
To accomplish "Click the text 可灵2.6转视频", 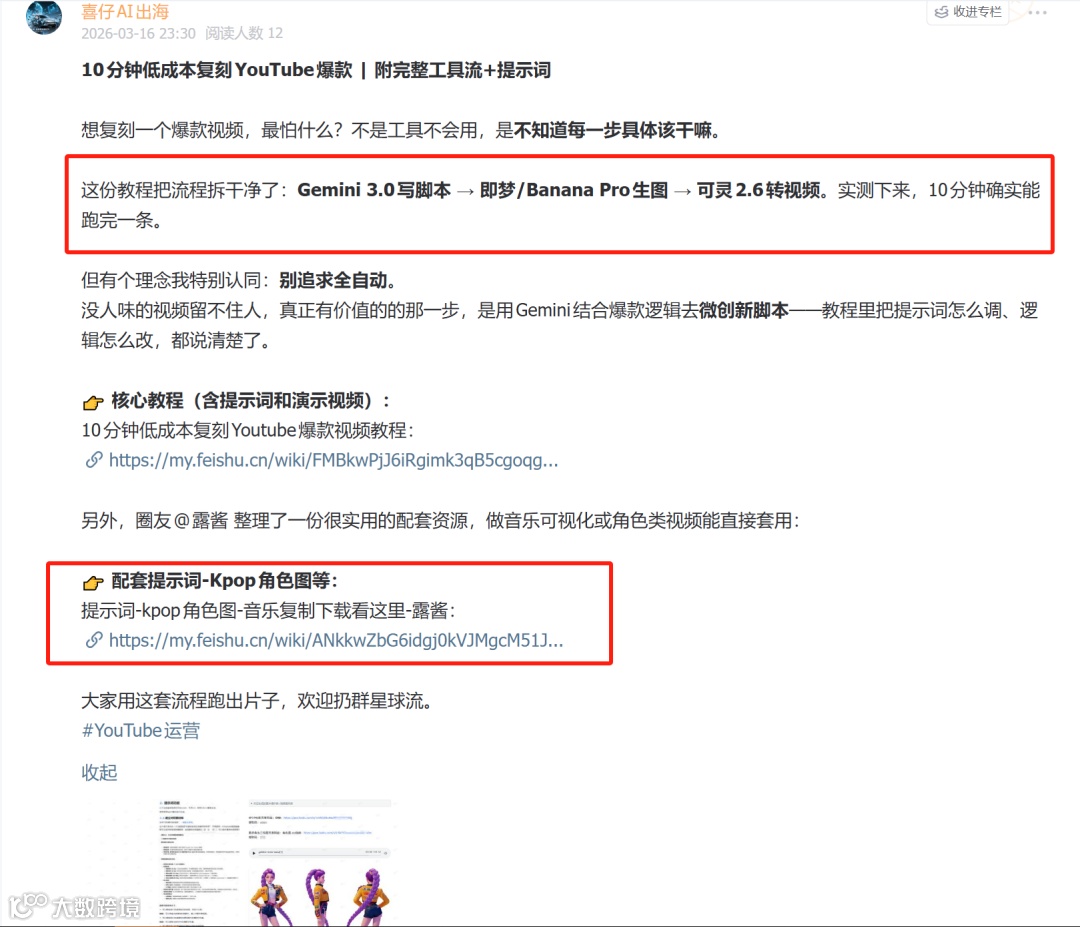I will pos(758,190).
